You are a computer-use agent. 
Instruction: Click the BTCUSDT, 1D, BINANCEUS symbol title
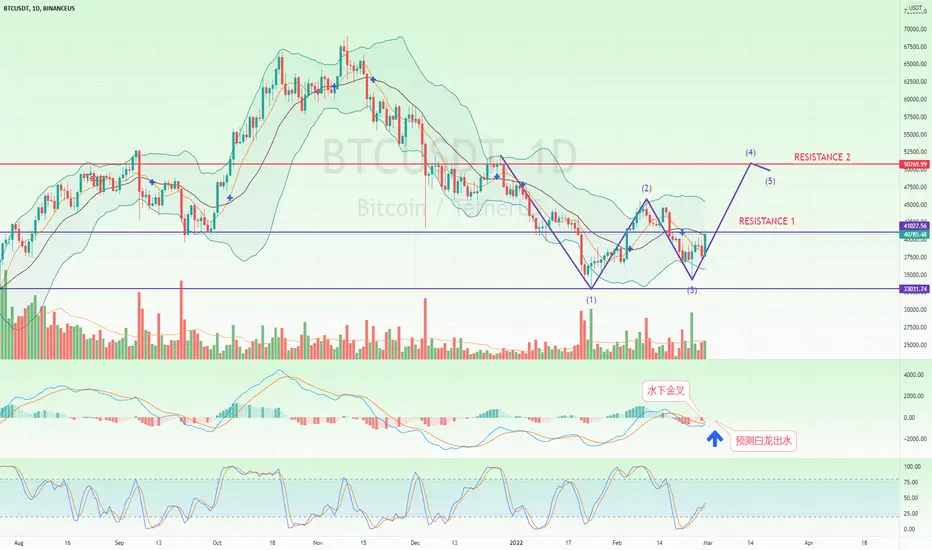[39, 8]
